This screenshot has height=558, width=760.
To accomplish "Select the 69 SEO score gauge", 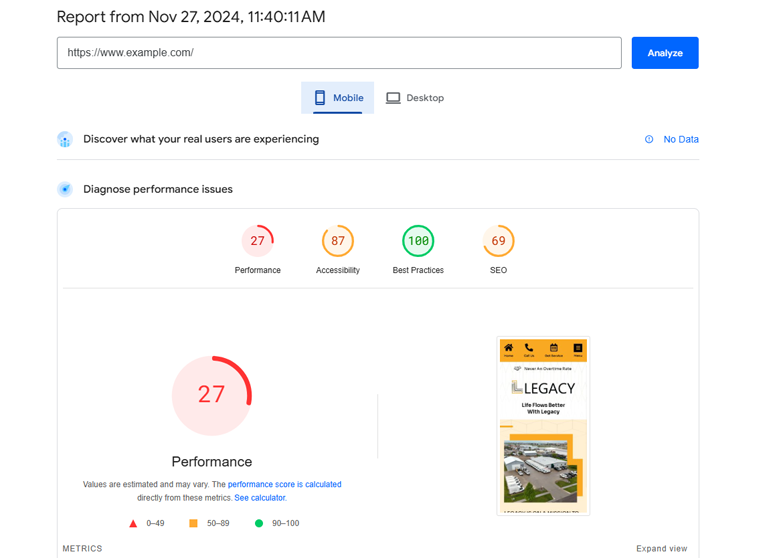I will (x=498, y=241).
